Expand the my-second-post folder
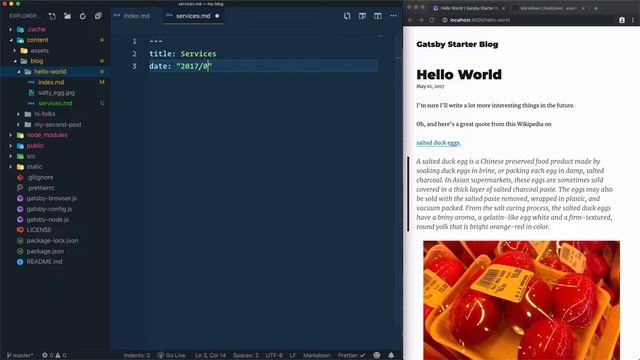Image resolution: width=640 pixels, height=360 pixels. (19, 124)
